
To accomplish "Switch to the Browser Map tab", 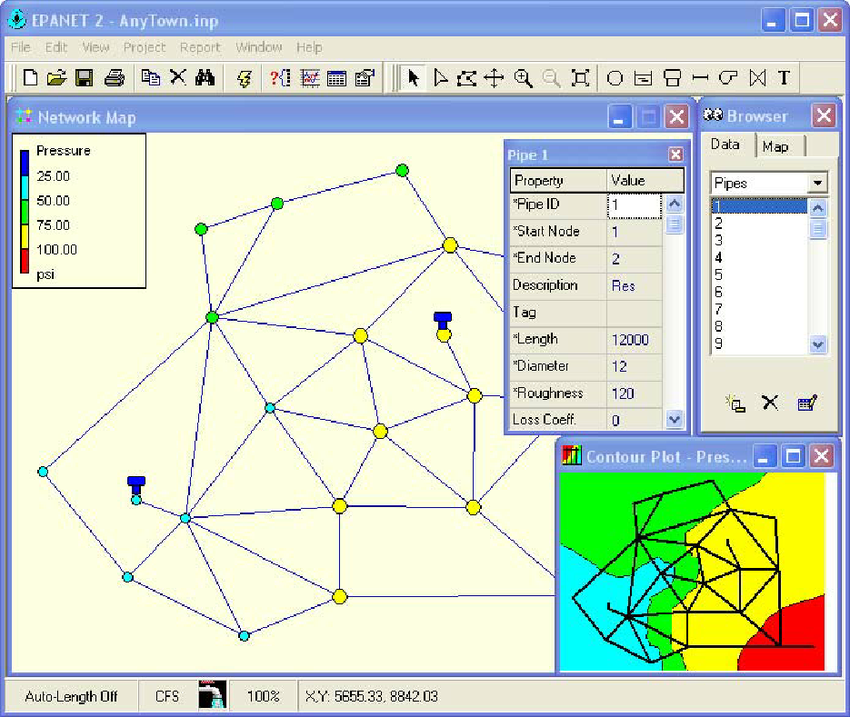I will click(x=776, y=147).
